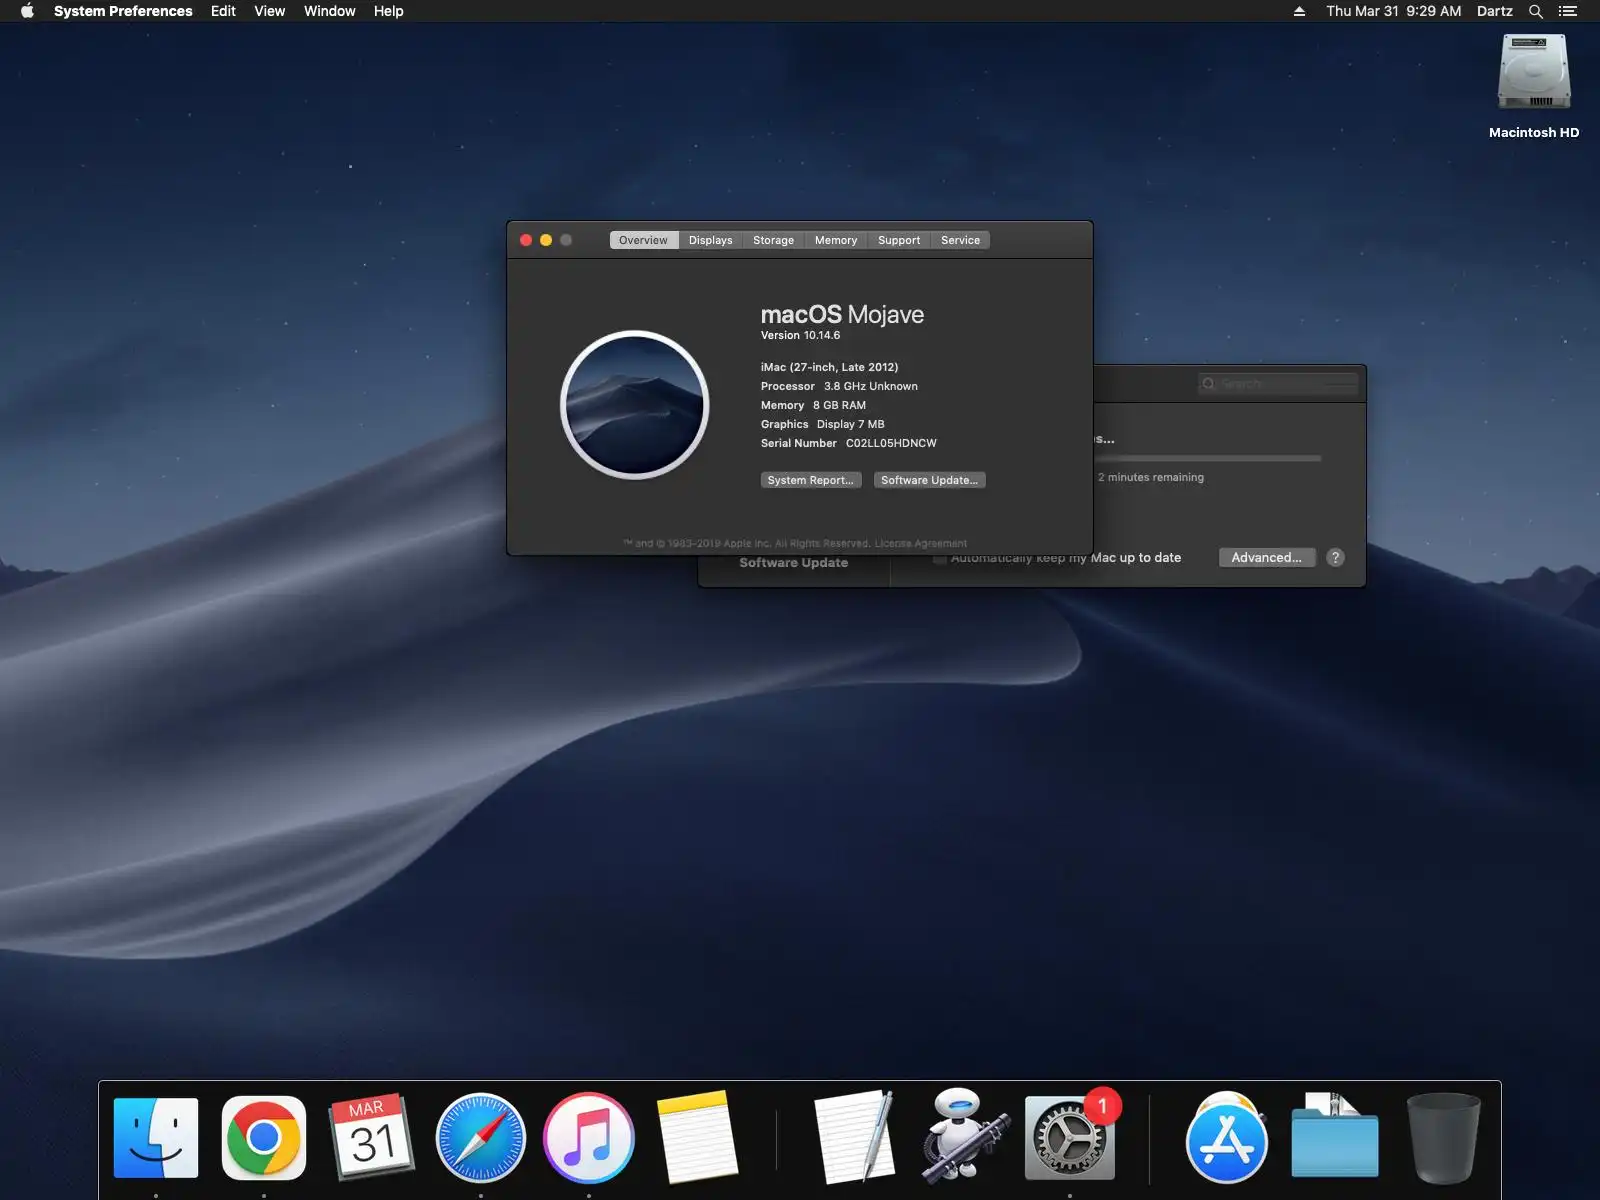This screenshot has width=1600, height=1200.
Task: Click the Memory 8 GB RAM line
Action: click(814, 405)
